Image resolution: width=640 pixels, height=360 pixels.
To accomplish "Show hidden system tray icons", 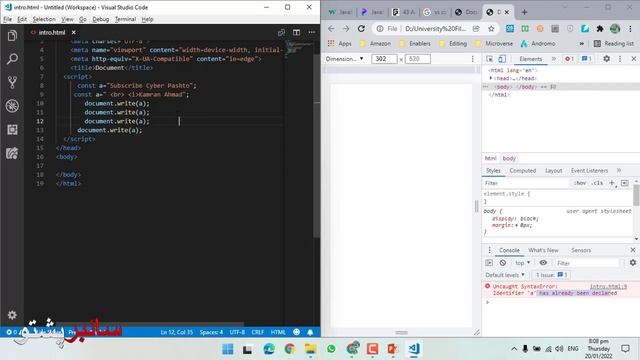I will (514, 349).
